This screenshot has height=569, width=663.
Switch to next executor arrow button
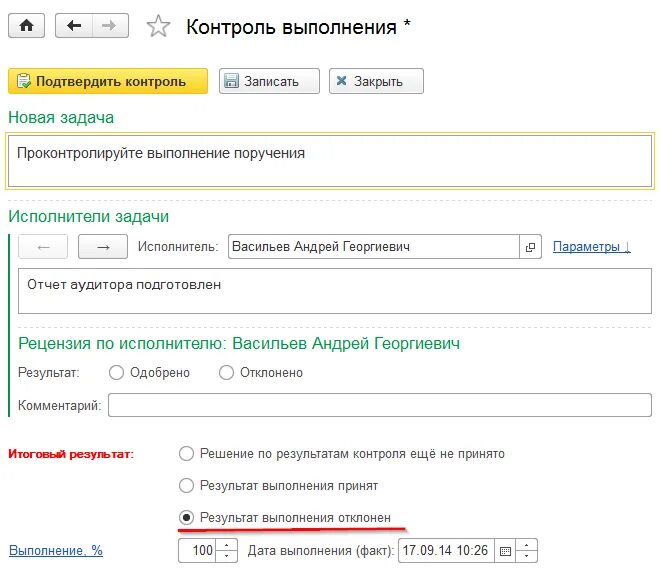click(102, 247)
